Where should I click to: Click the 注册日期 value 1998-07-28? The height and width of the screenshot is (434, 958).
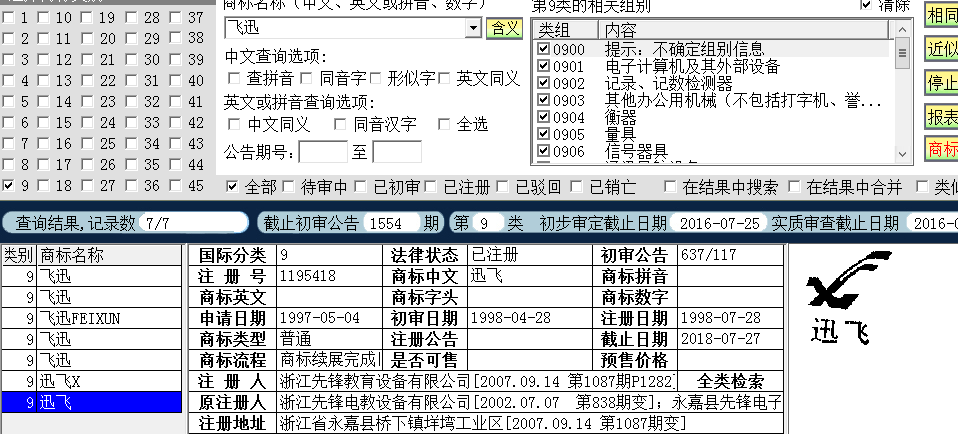(x=731, y=318)
